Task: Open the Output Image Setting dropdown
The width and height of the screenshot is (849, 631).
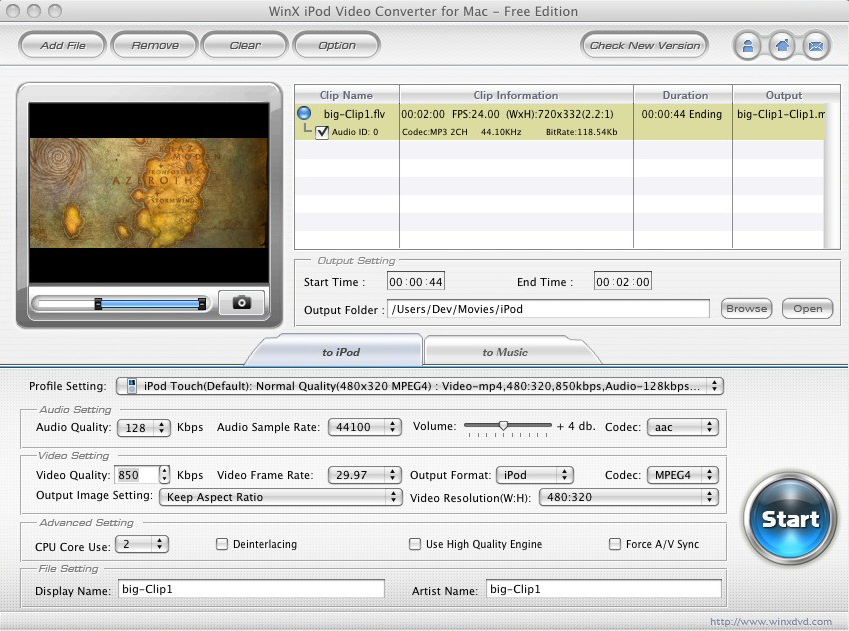Action: [280, 497]
